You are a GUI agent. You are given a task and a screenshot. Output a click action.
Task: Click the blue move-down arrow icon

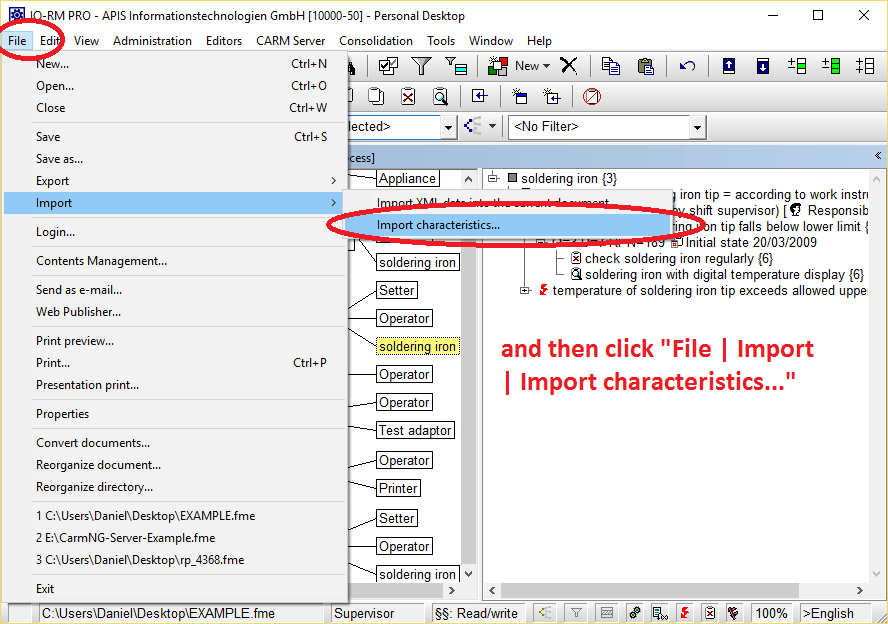(x=763, y=66)
